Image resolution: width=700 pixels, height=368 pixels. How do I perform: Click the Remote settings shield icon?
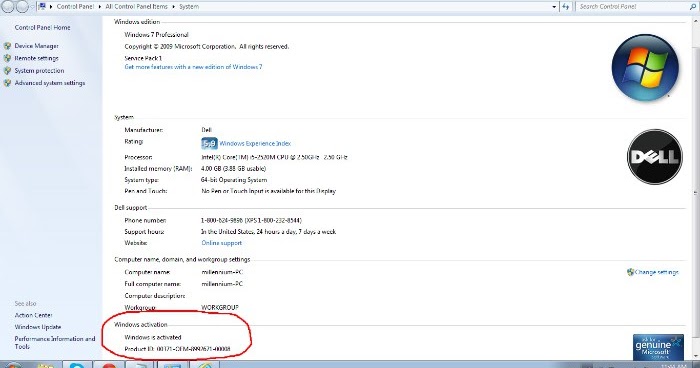[7, 58]
